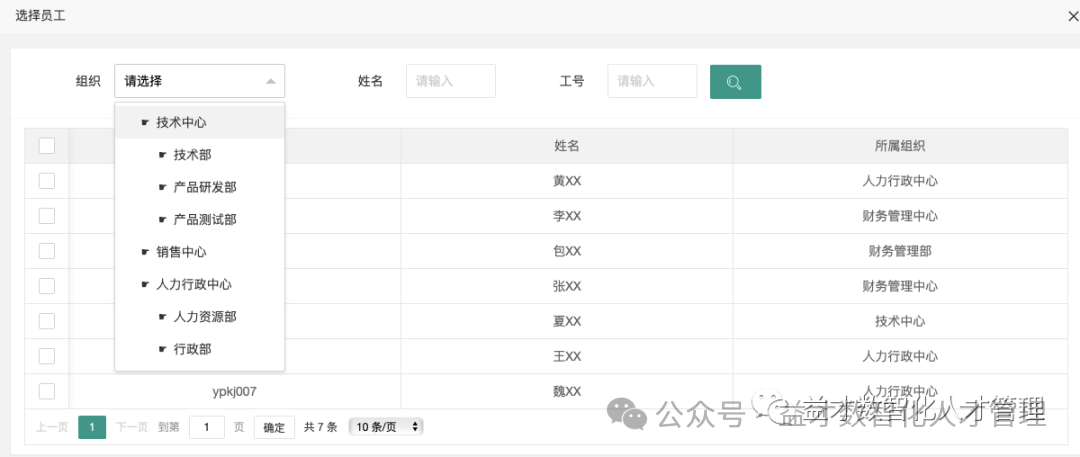This screenshot has height=457, width=1080.
Task: Click the 姓名 column header
Action: click(x=567, y=146)
